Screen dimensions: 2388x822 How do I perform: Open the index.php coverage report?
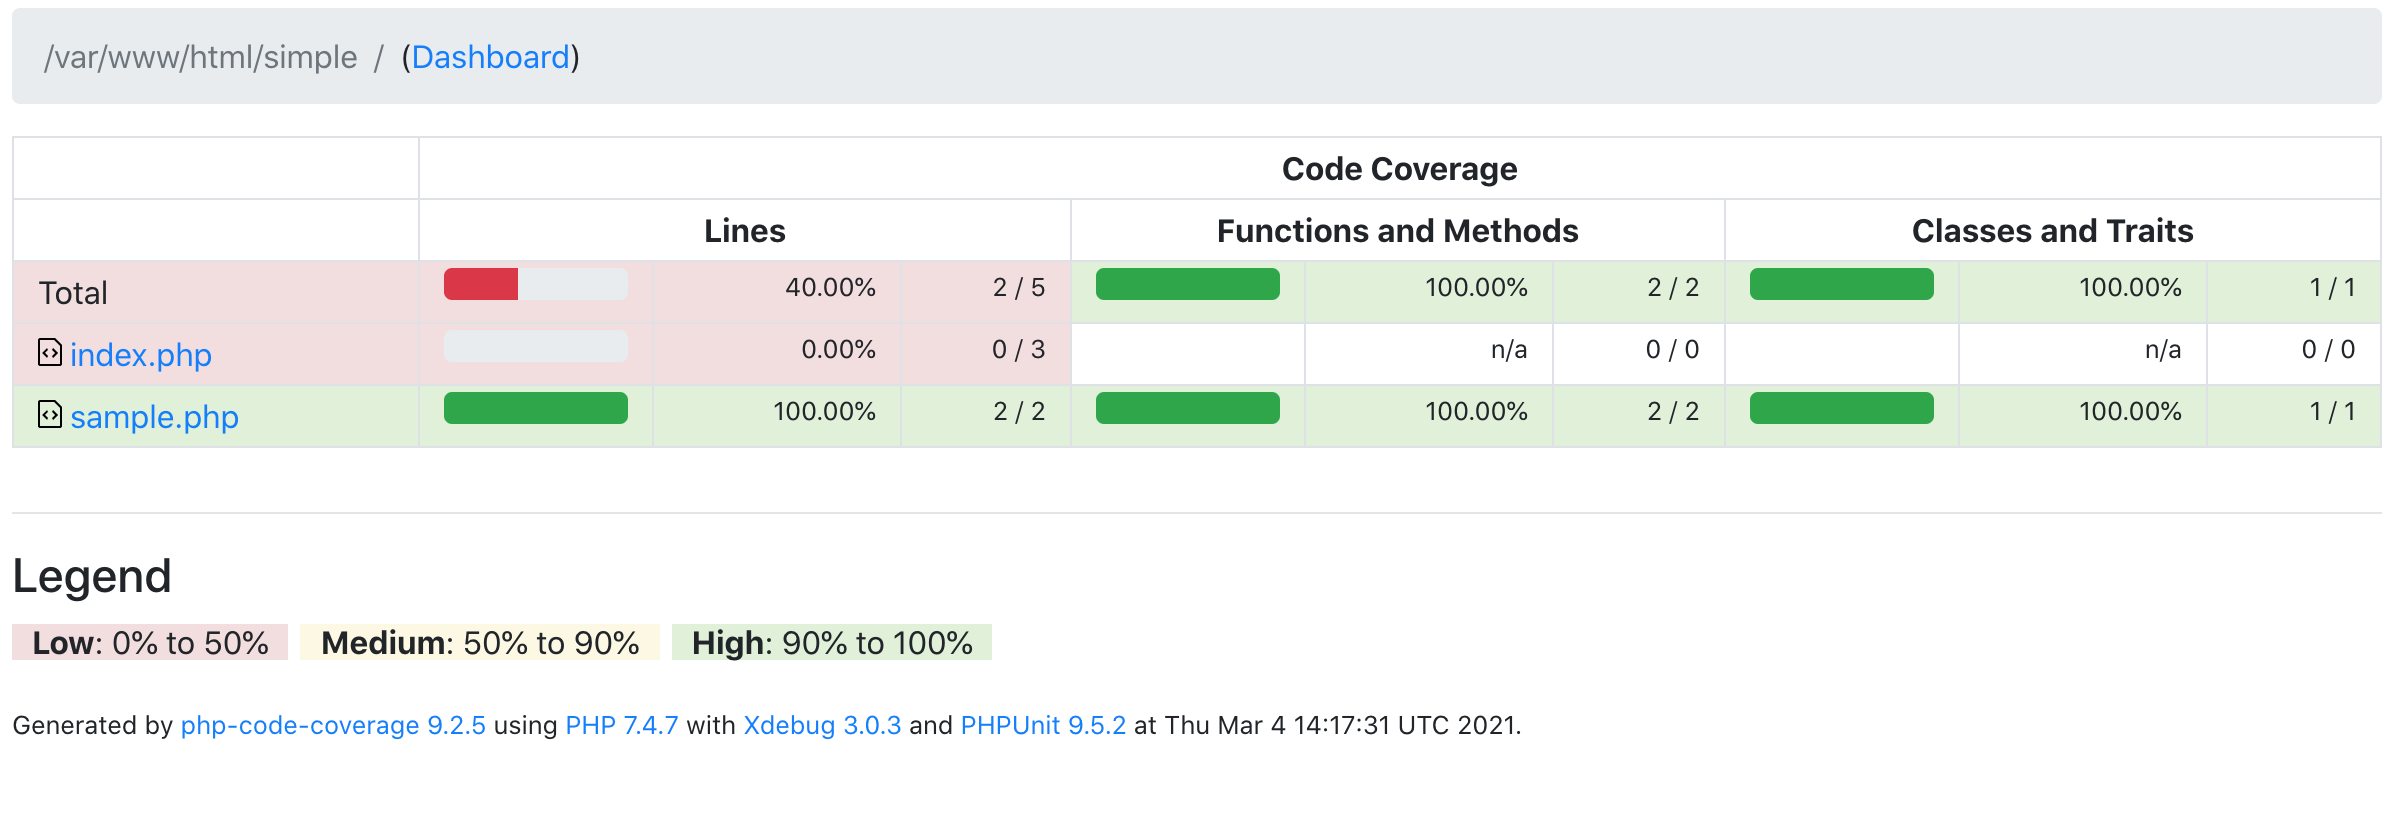pyautogui.click(x=141, y=355)
